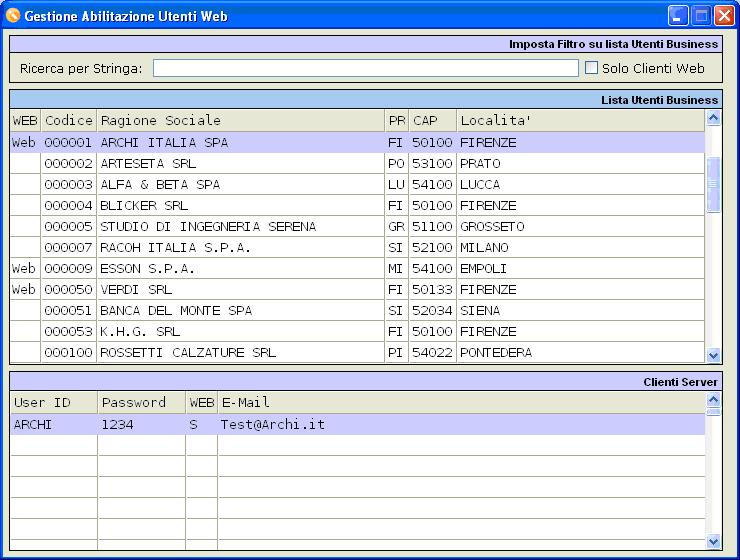Select the ROSSETTI CALZATURE SRL row
Viewport: 740px width, 560px height.
tap(357, 352)
